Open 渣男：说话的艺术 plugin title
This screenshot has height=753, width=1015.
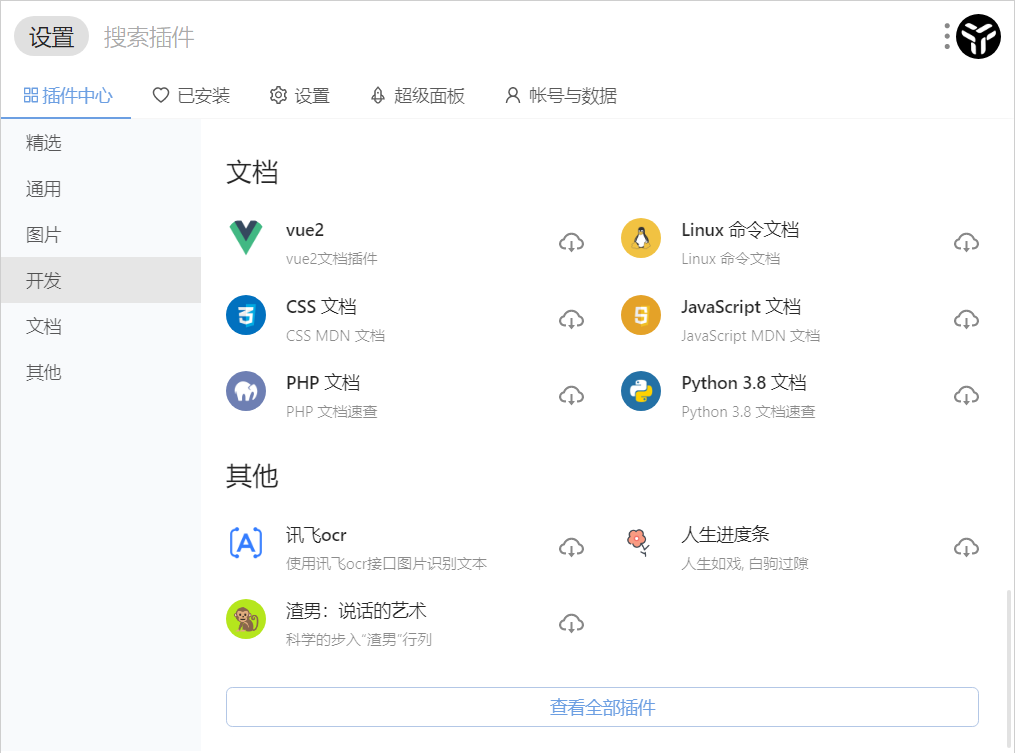[356, 611]
